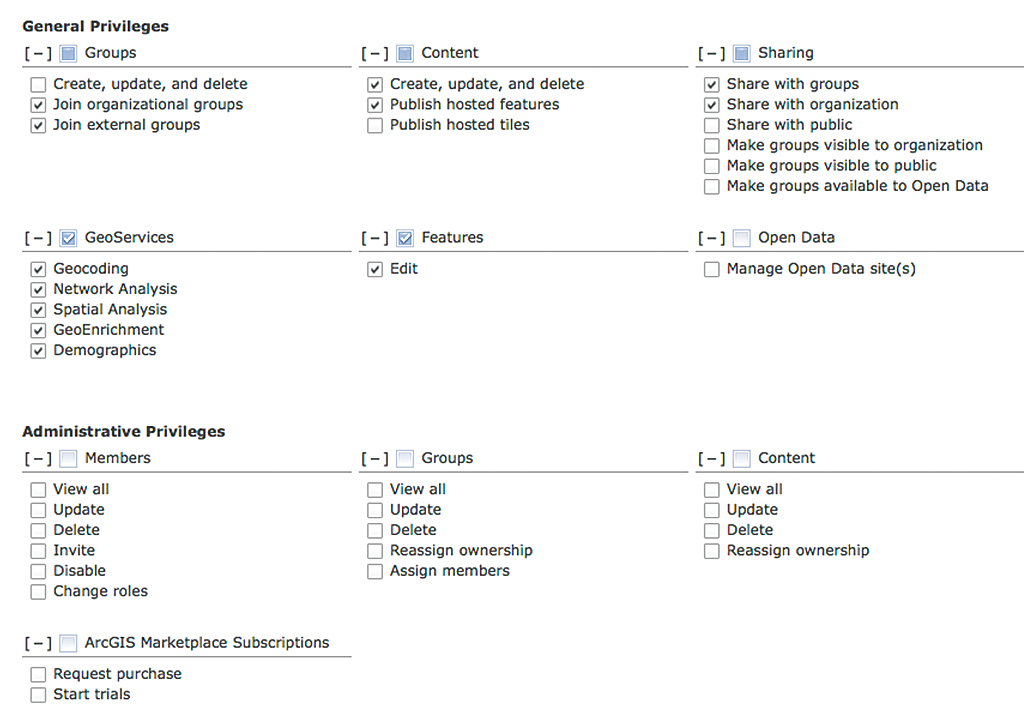Image resolution: width=1024 pixels, height=715 pixels.
Task: Enable Publish hosted tiles
Action: (x=375, y=126)
